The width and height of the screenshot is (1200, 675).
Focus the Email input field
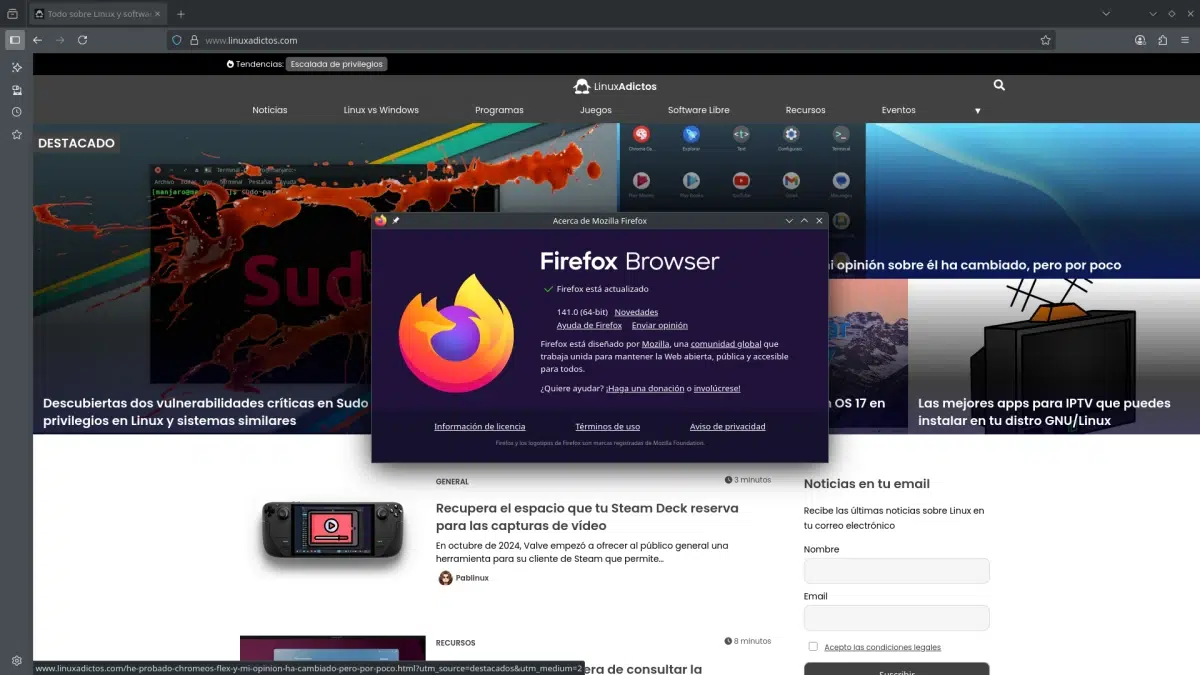[896, 618]
